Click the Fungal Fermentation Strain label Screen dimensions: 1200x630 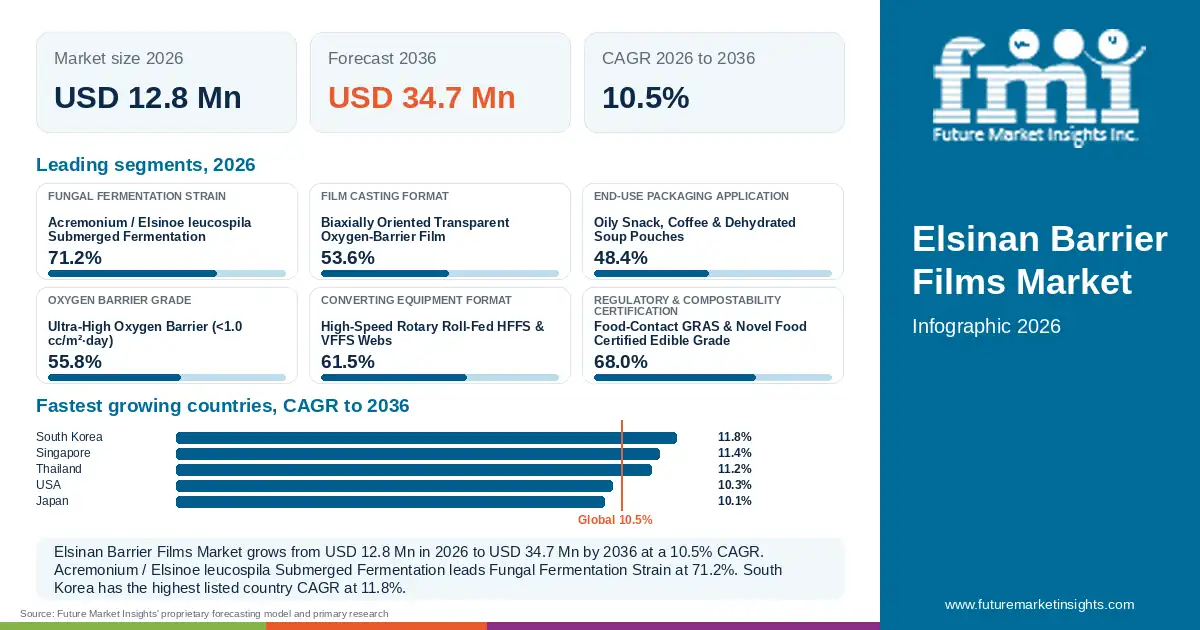click(137, 196)
